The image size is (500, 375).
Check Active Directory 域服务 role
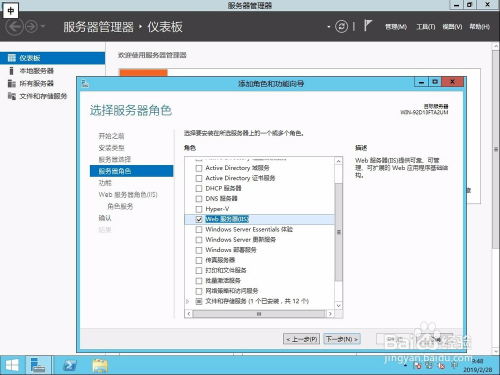click(x=199, y=168)
